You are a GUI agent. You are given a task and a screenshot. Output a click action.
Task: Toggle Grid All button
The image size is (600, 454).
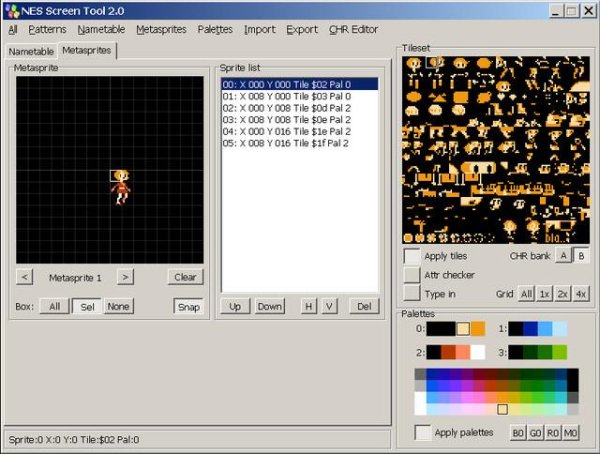click(526, 294)
